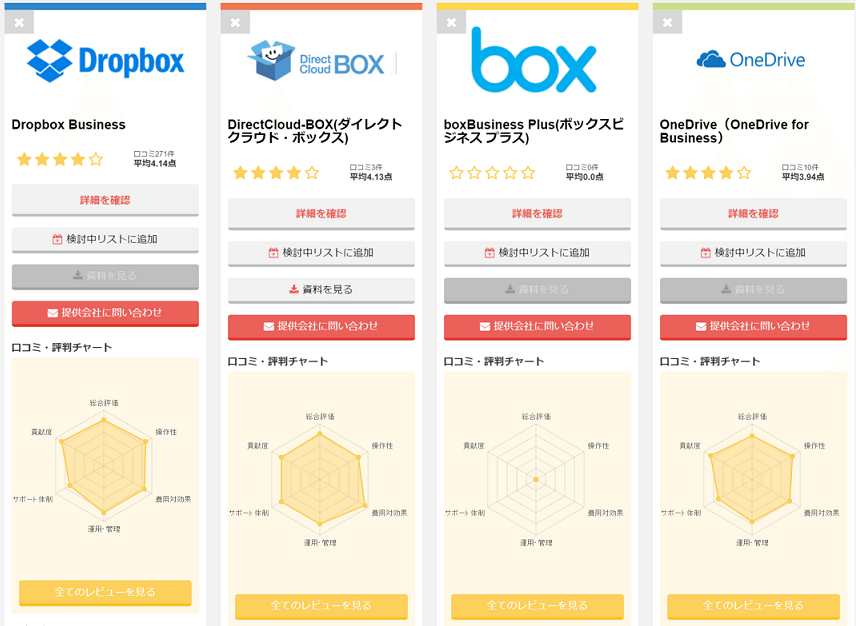Viewport: 856px width, 626px height.
Task: Click 口コミ3件 review count text
Action: [x=366, y=168]
